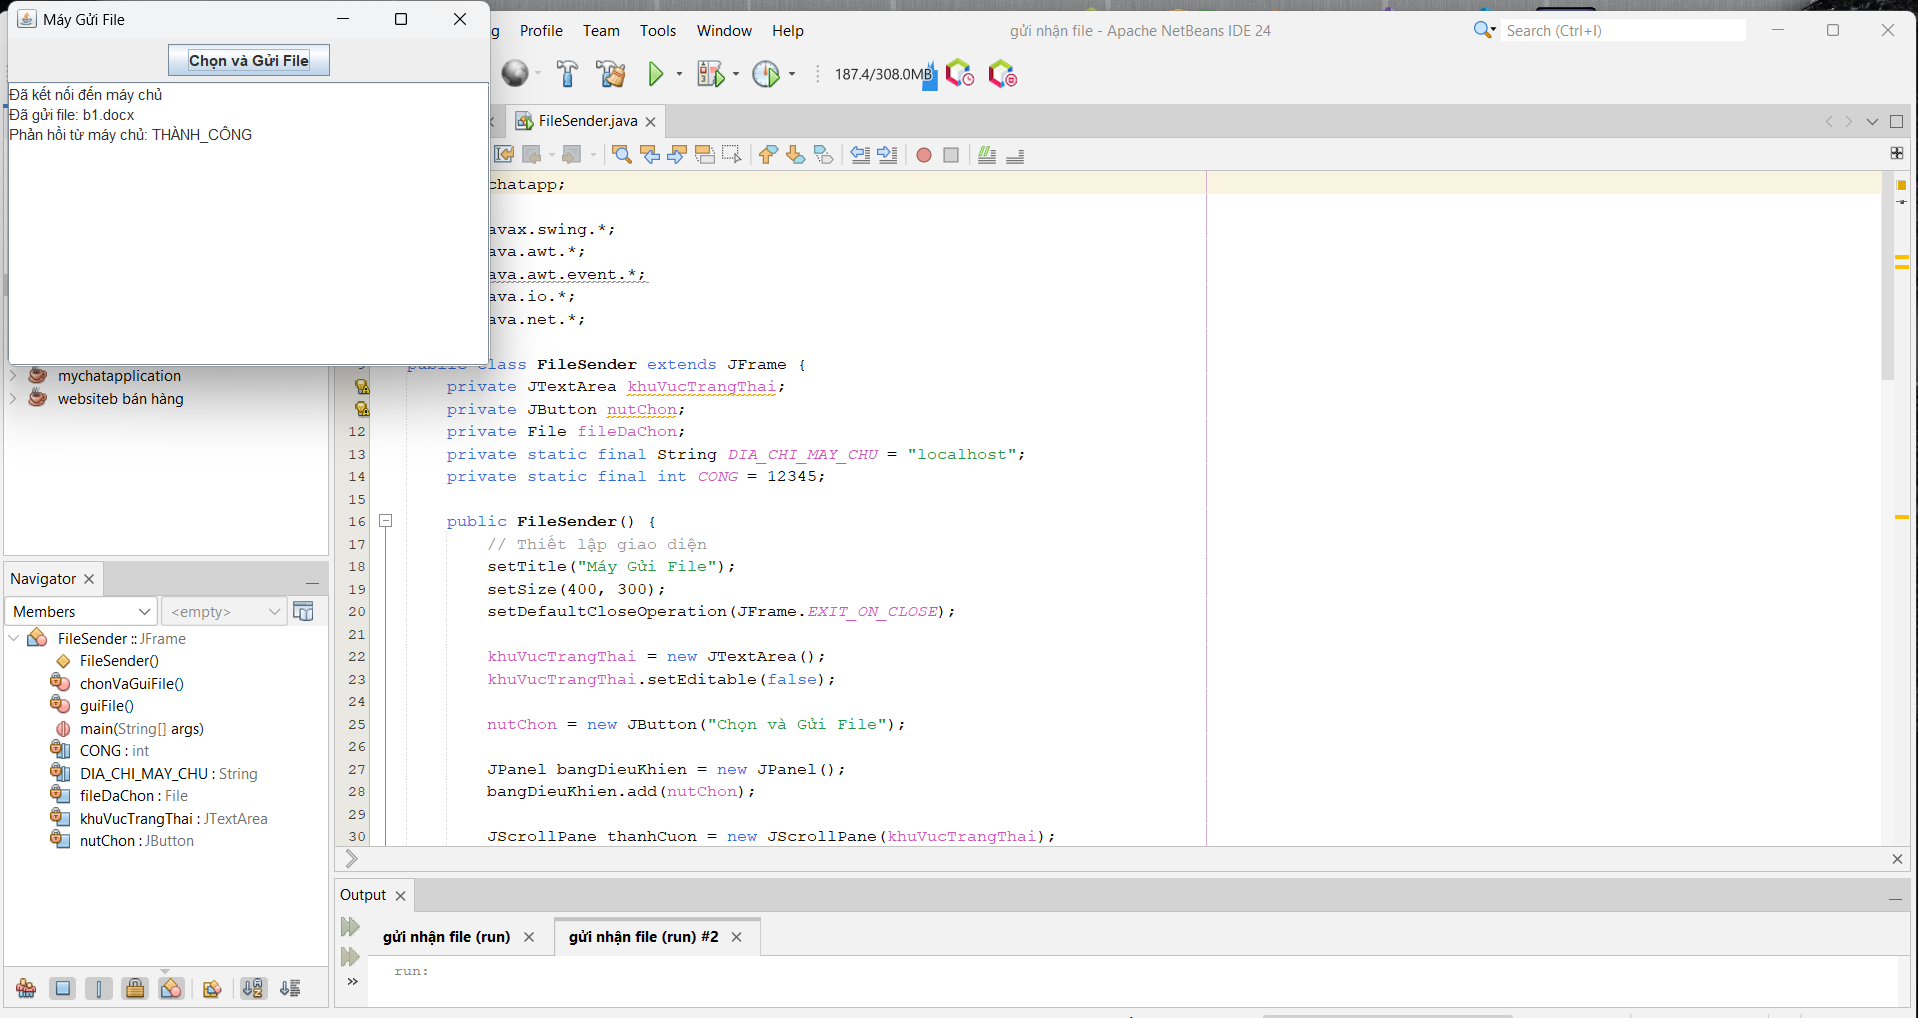
Task: Click the 'Chọn và Gửi File' button
Action: coord(249,61)
